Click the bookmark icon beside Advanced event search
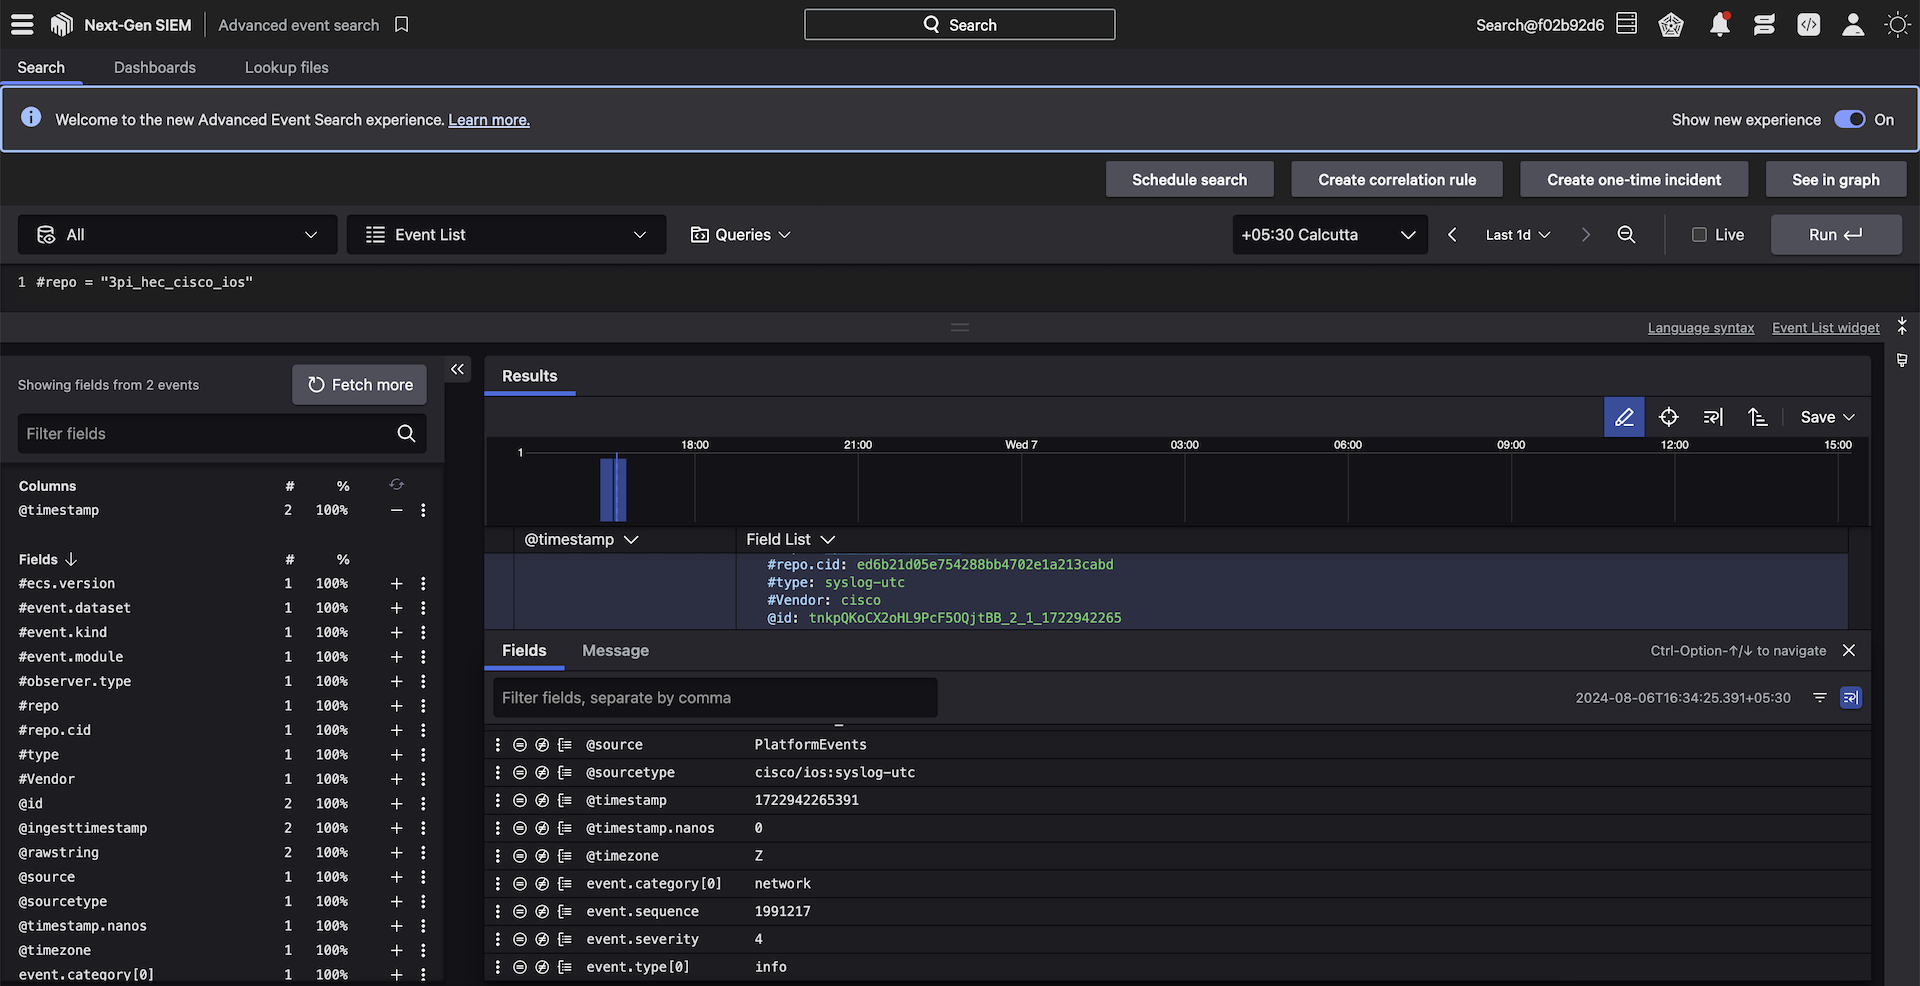 coord(402,25)
